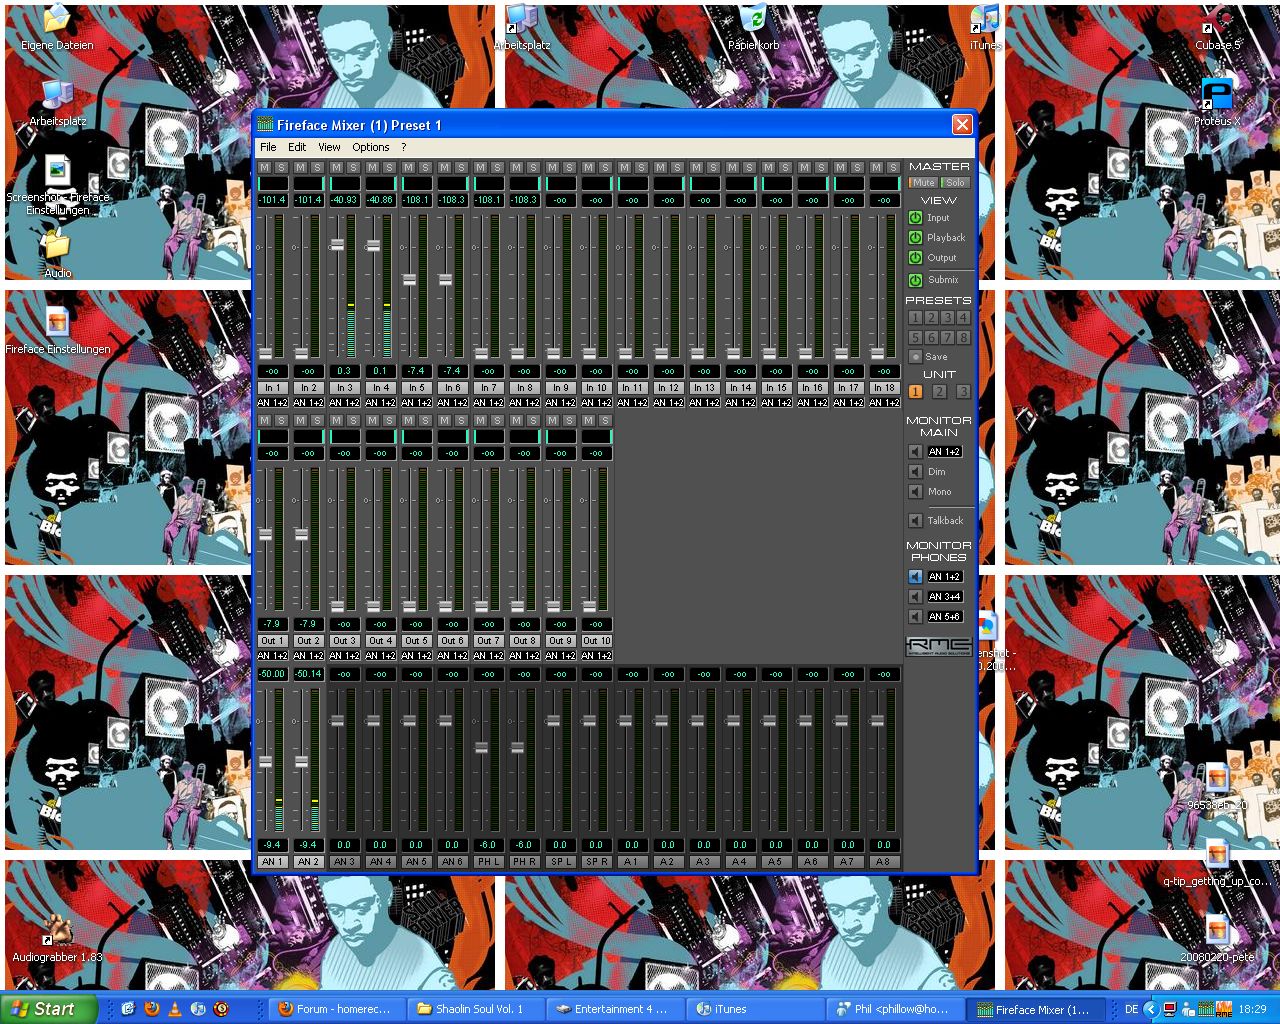Image resolution: width=1280 pixels, height=1024 pixels.
Task: Click the Fireface Mixer title bar icon
Action: click(265, 124)
